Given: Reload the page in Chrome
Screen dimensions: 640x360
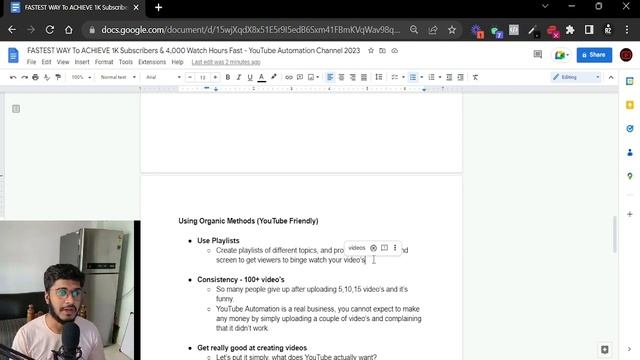Looking at the screenshot, I should pos(50,30).
